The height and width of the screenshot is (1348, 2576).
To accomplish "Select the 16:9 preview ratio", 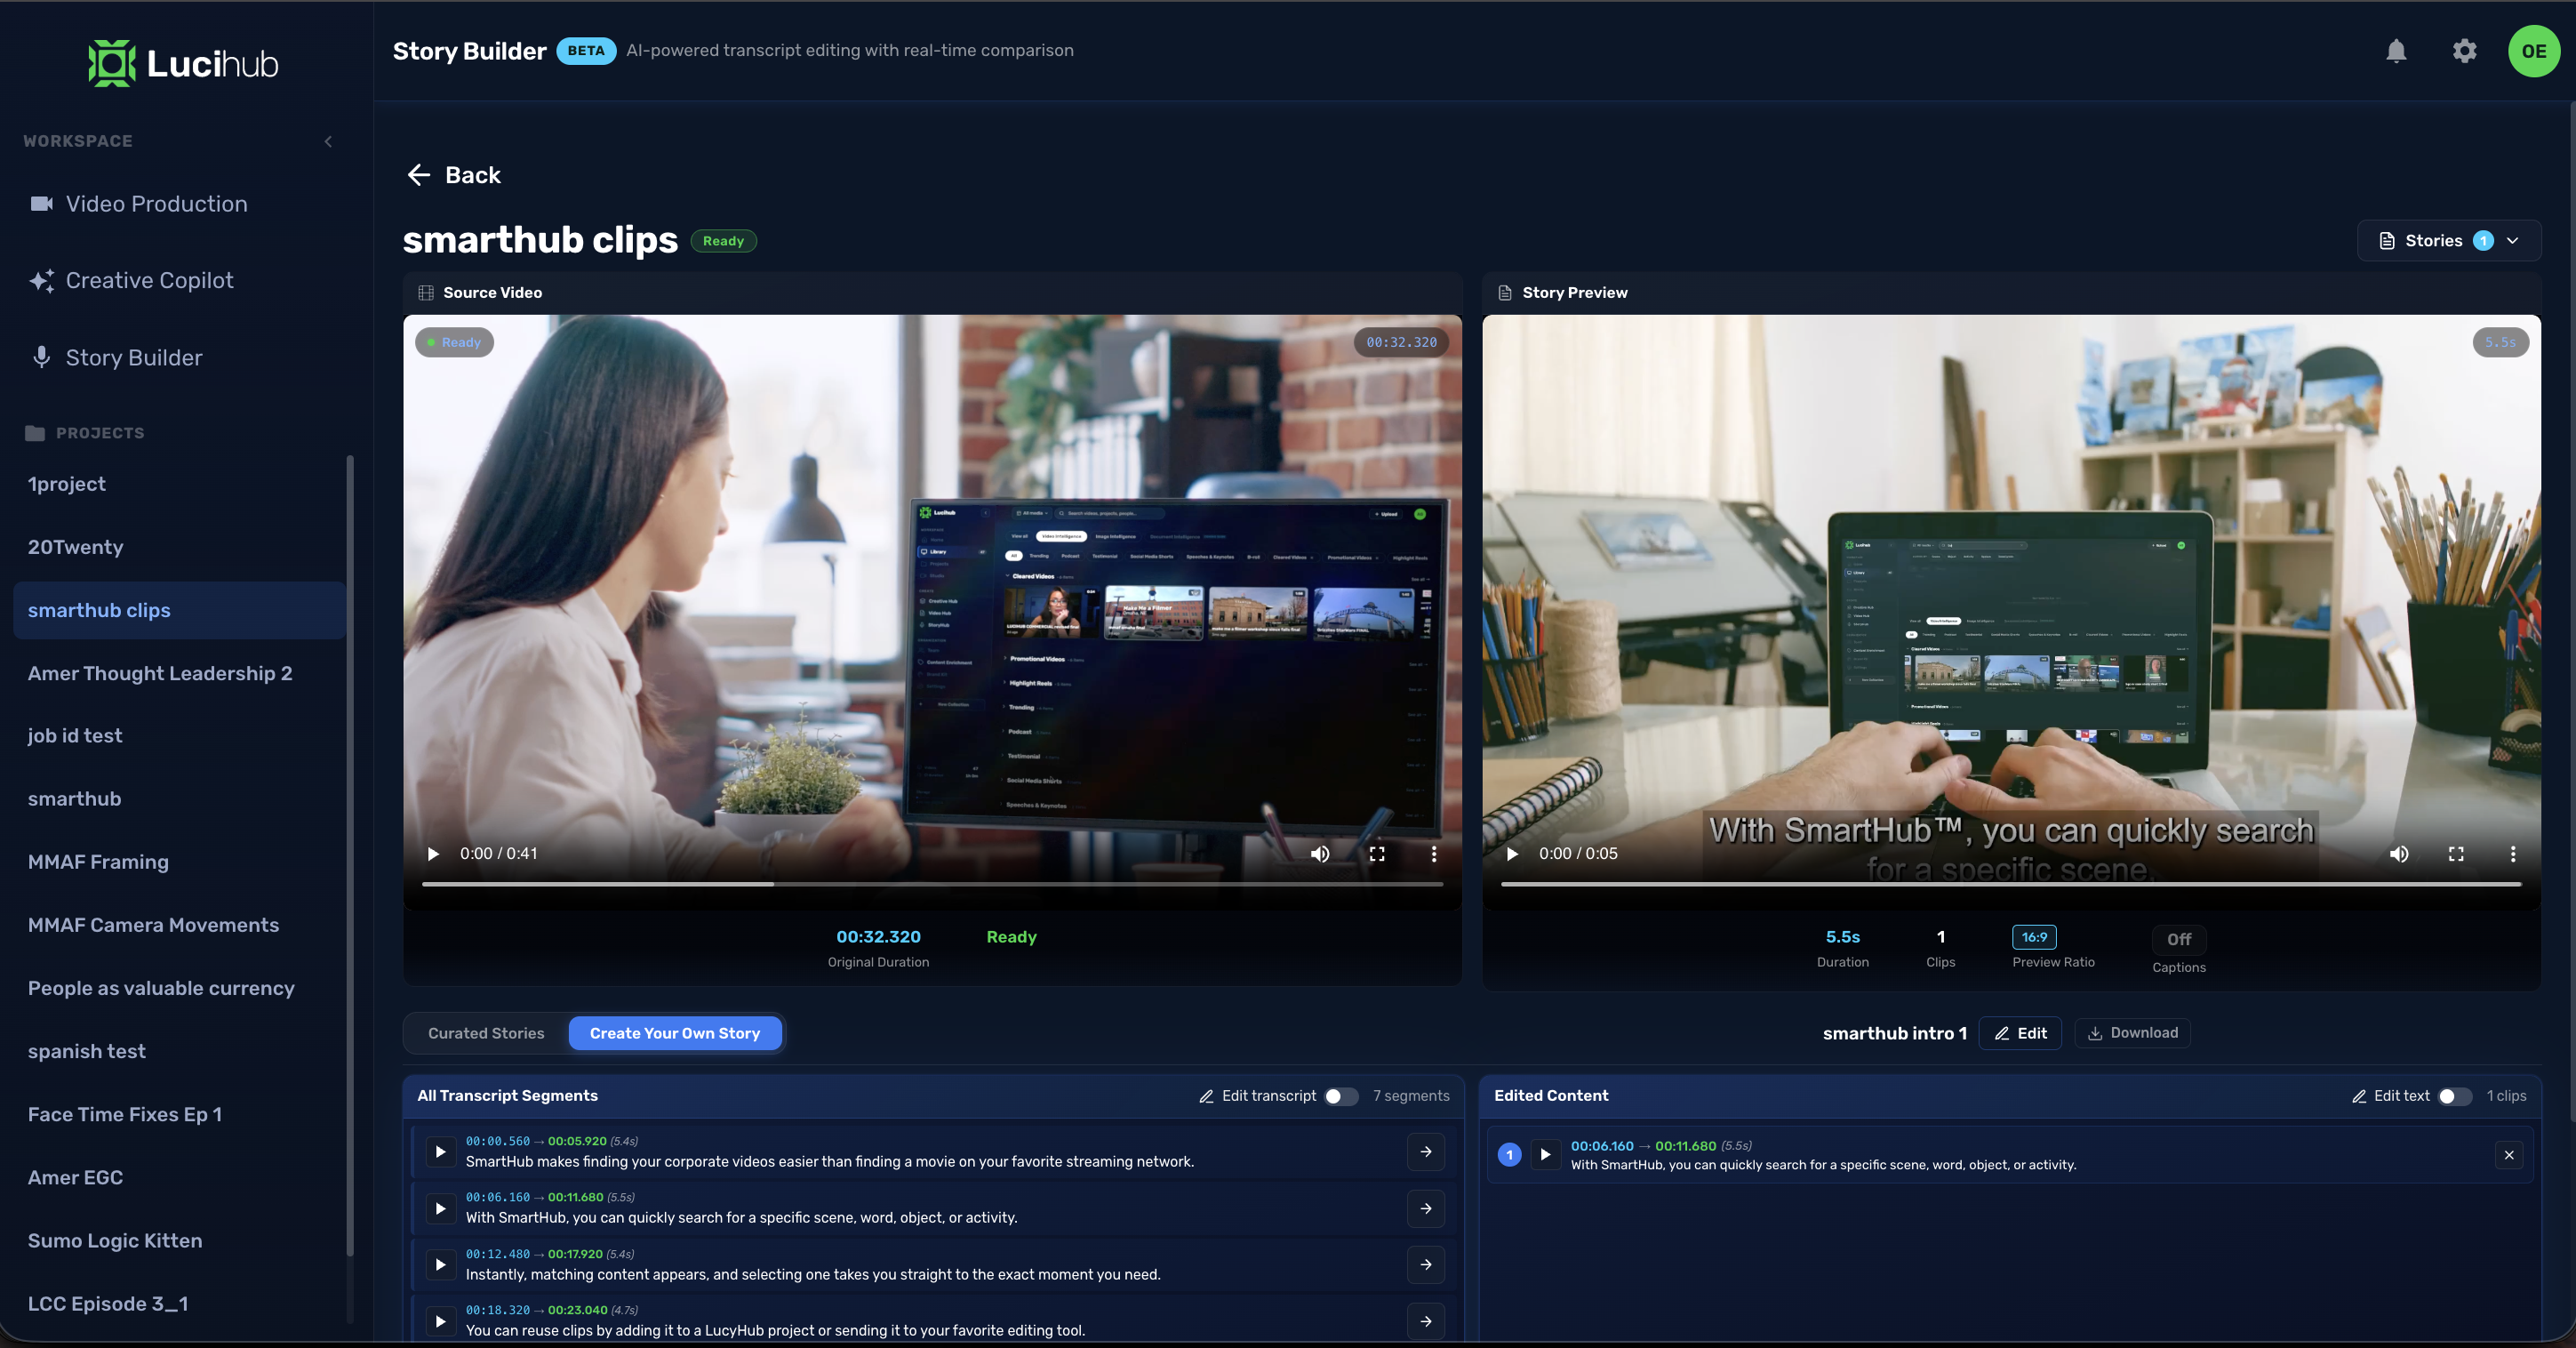I will (x=2034, y=937).
